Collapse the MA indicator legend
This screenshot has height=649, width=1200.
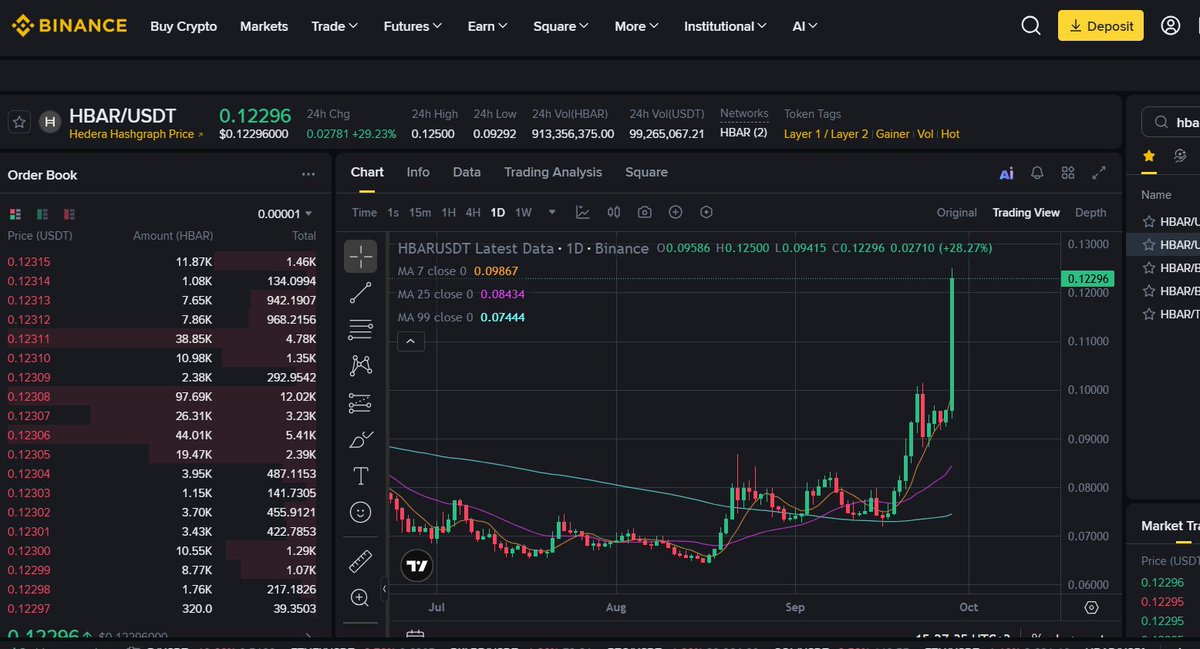coord(411,341)
